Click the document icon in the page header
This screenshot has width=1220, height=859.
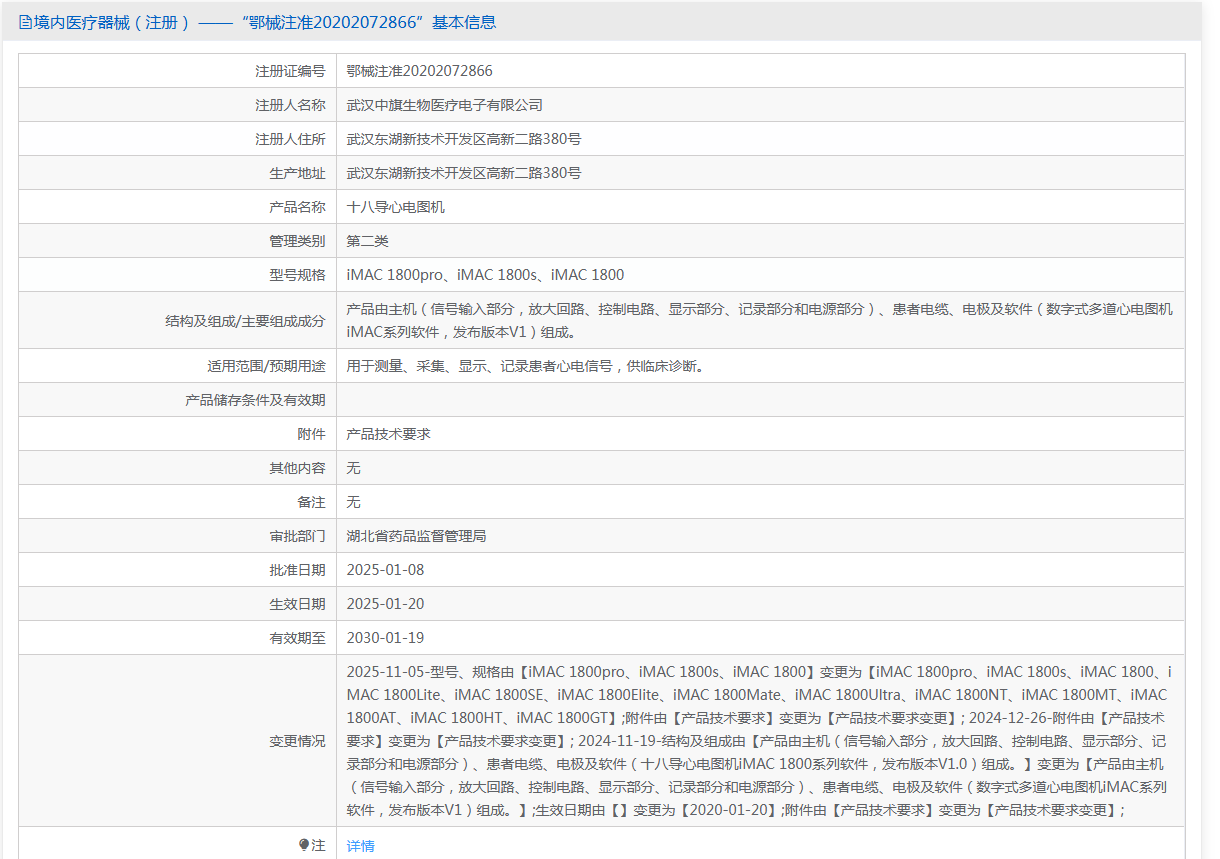coord(26,22)
